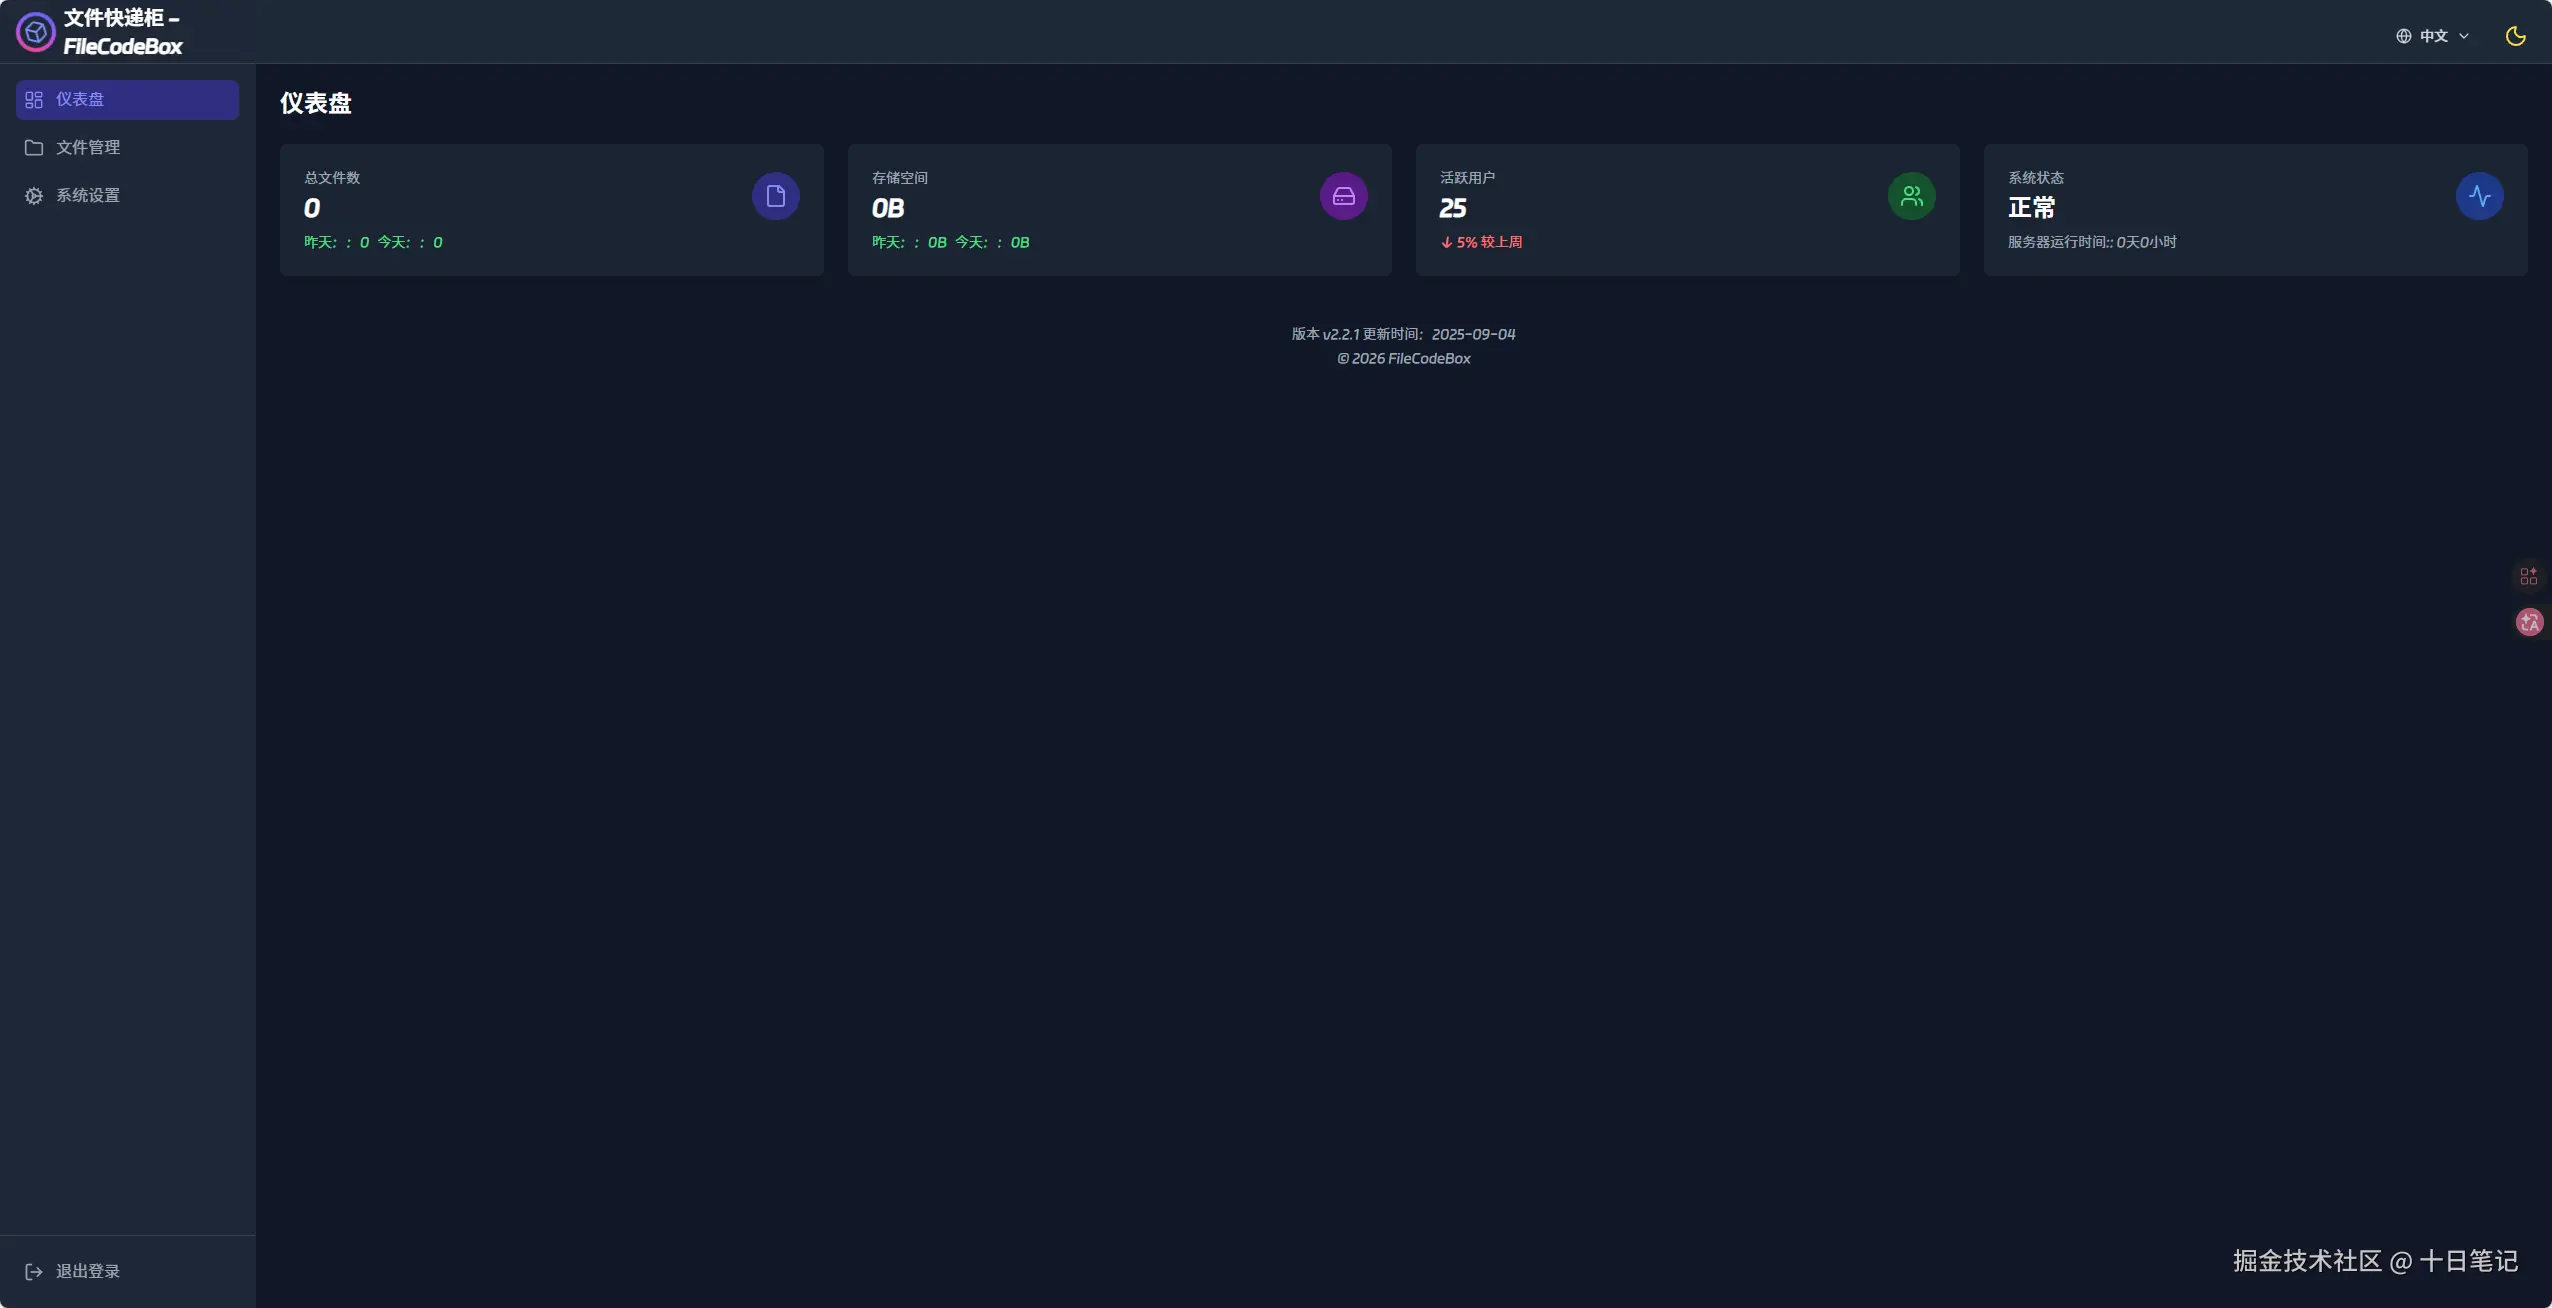The height and width of the screenshot is (1308, 2552).
Task: Open the 中文 language dropdown
Action: click(2433, 36)
